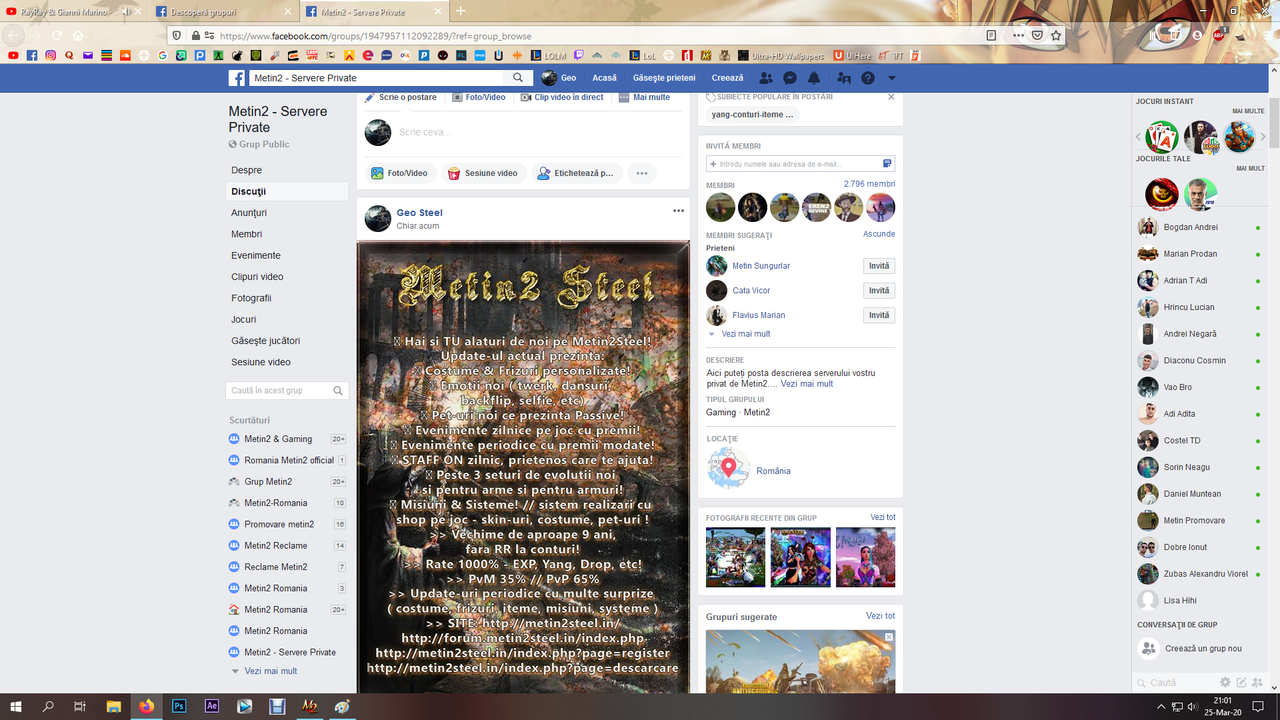Open the friend requests icon in the header
Viewport: 1280px width, 720px height.
click(x=766, y=78)
